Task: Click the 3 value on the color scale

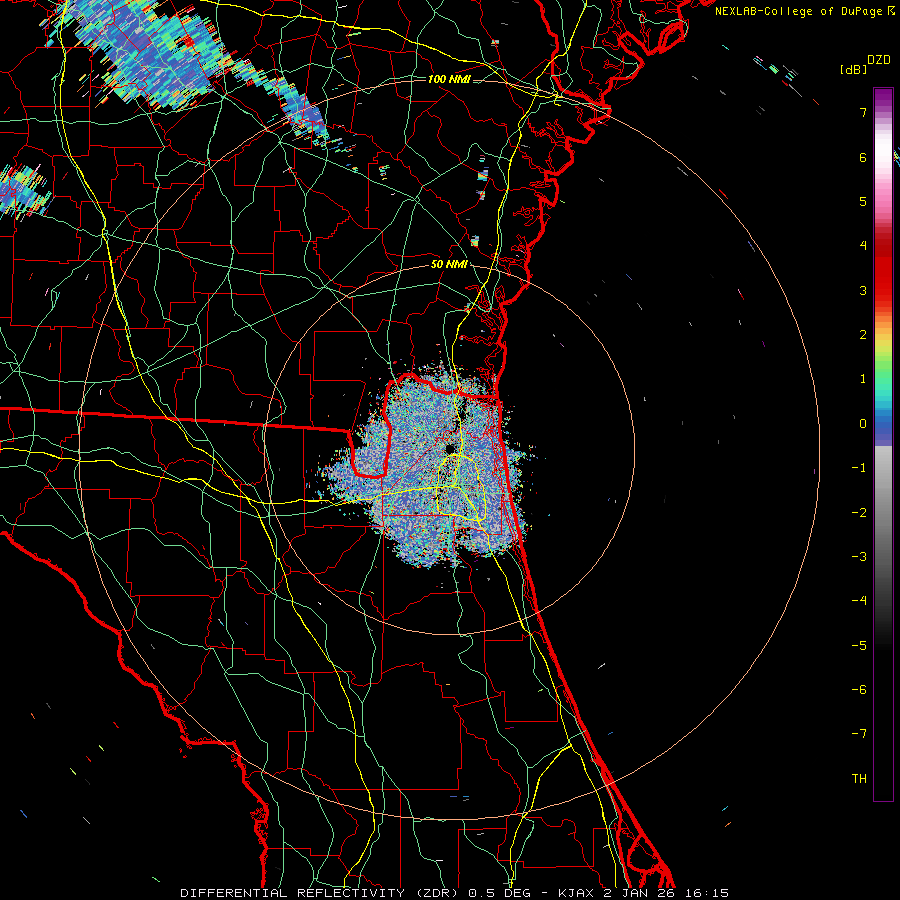Action: click(x=863, y=290)
